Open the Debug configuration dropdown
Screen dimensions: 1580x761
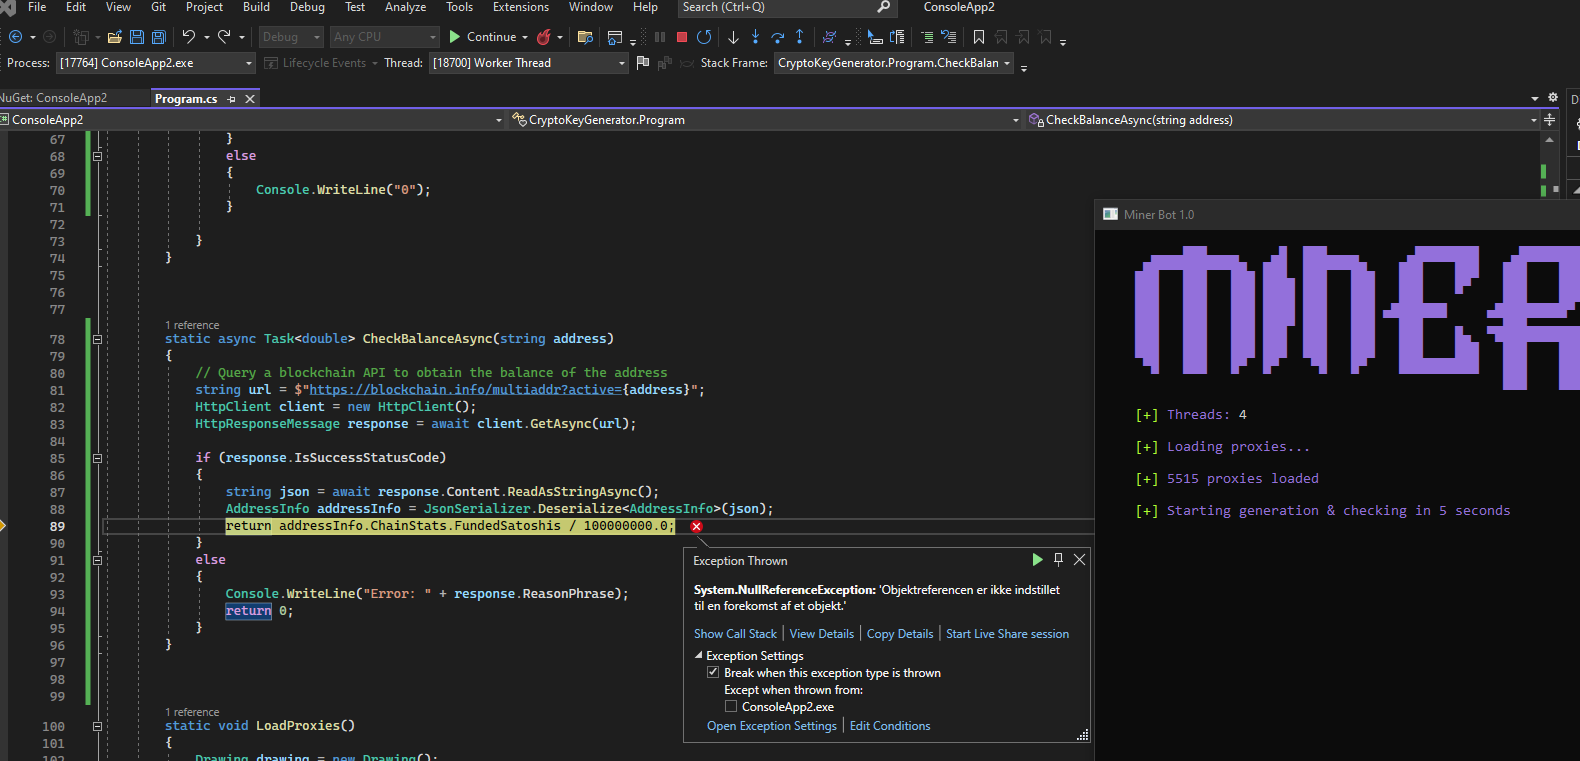click(291, 37)
